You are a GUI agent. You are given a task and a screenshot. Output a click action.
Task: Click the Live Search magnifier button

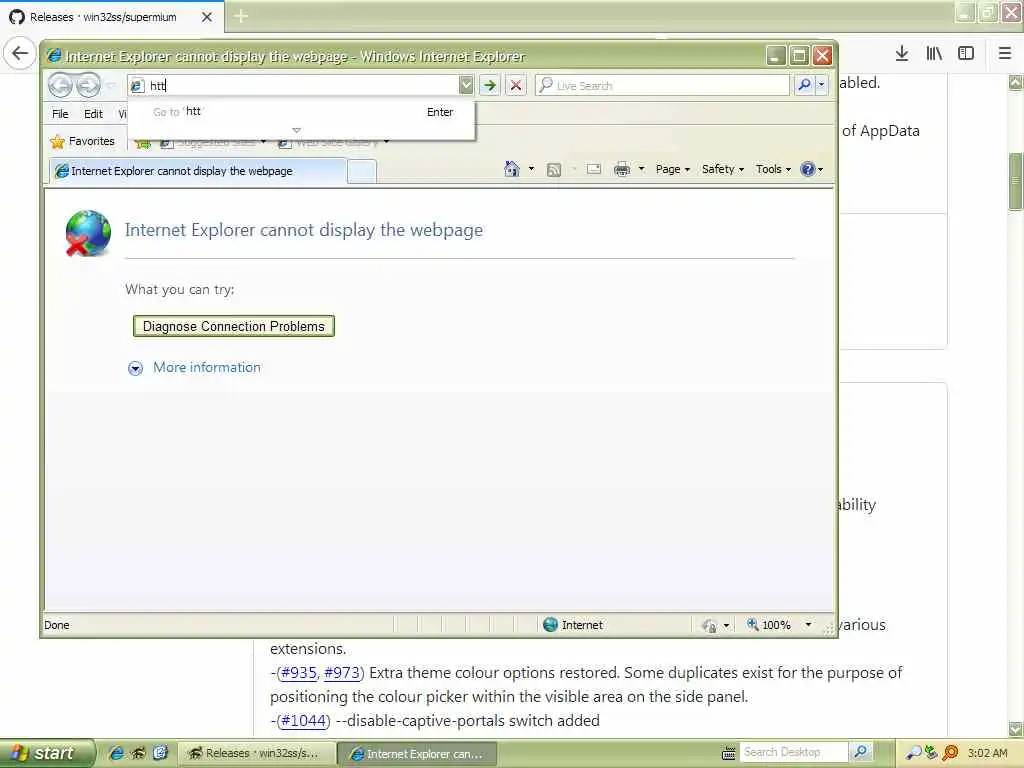pos(805,85)
